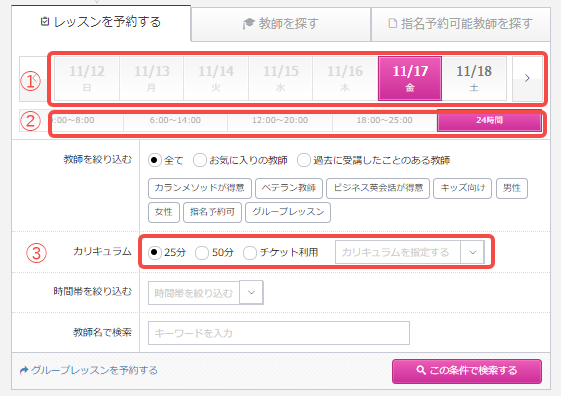
Task: Choose the time range ending at 8:00
Action: coord(72,121)
